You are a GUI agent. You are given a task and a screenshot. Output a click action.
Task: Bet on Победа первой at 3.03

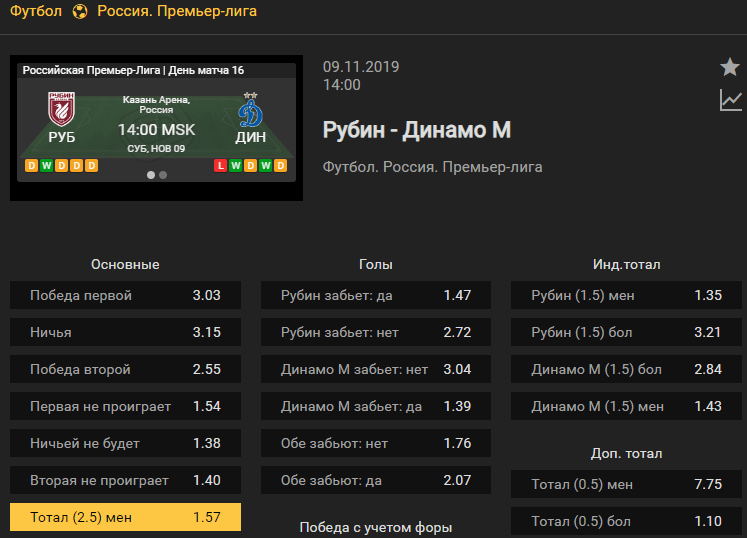coord(125,295)
